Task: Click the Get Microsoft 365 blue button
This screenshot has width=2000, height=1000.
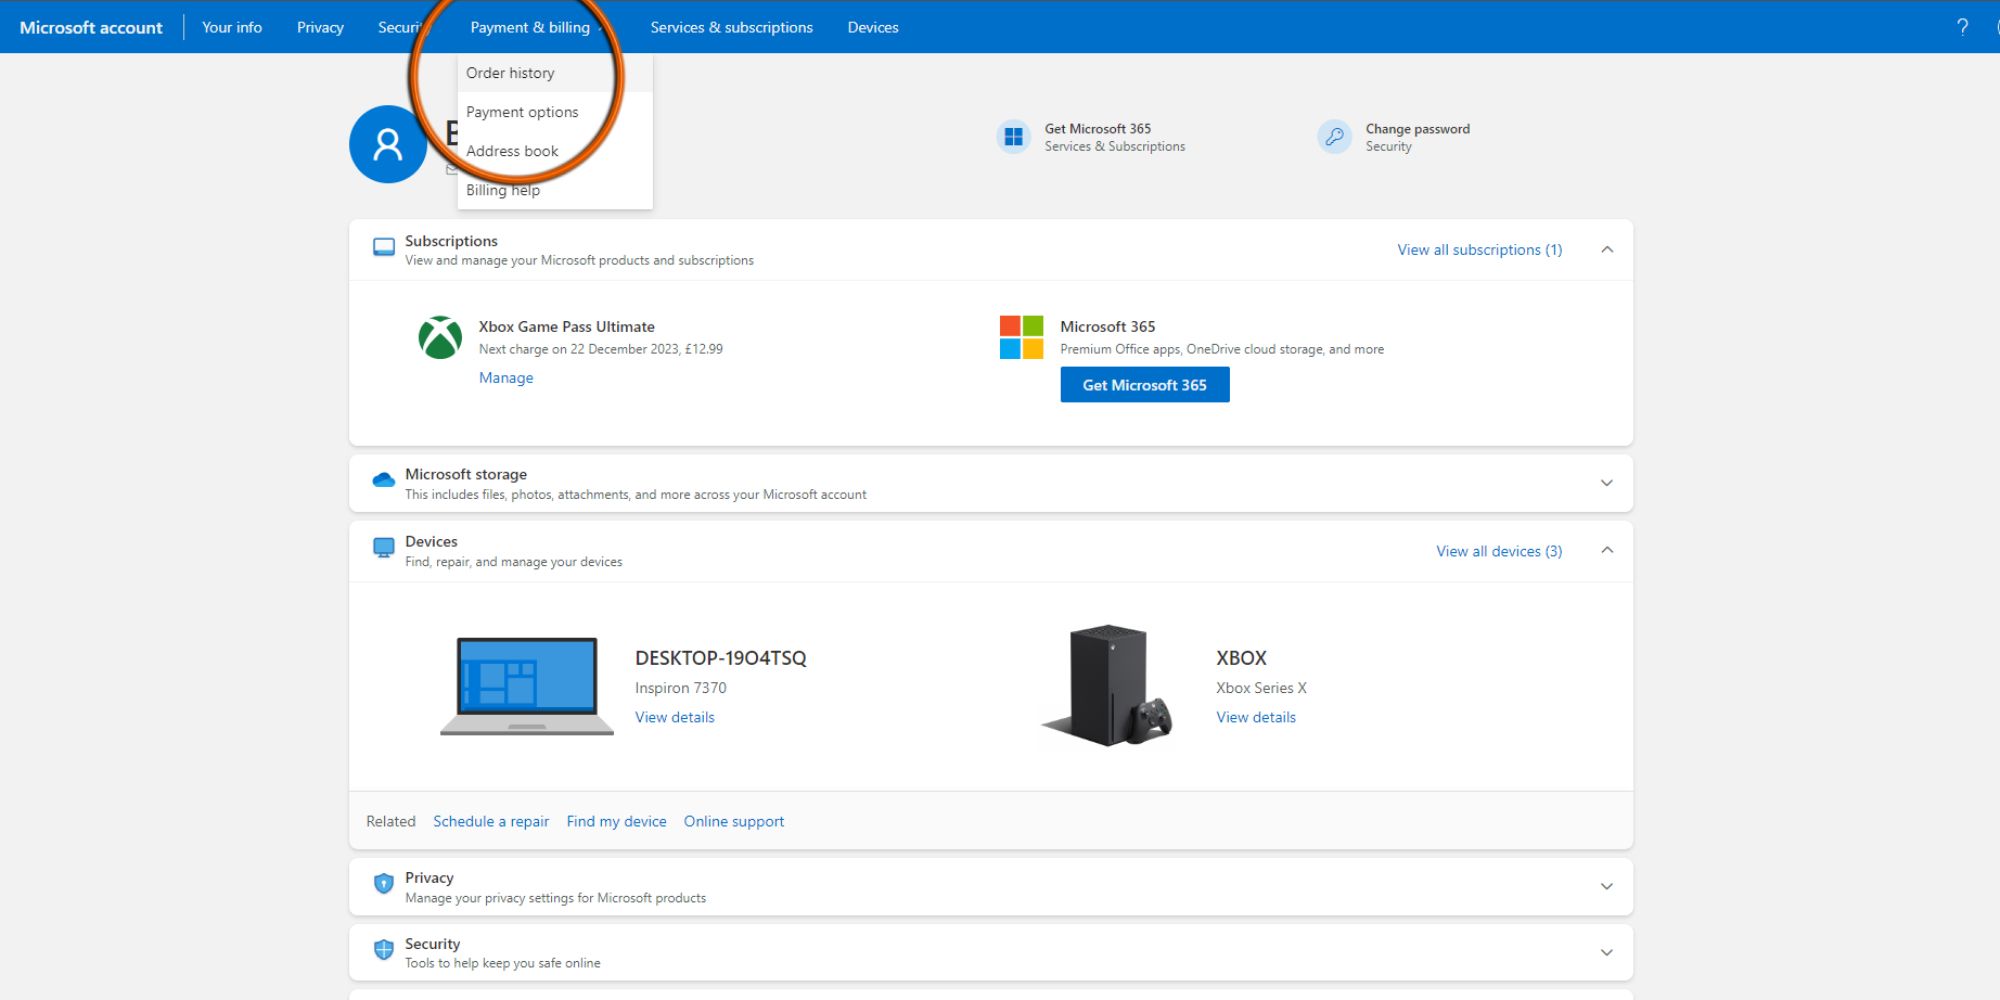Action: coord(1145,385)
